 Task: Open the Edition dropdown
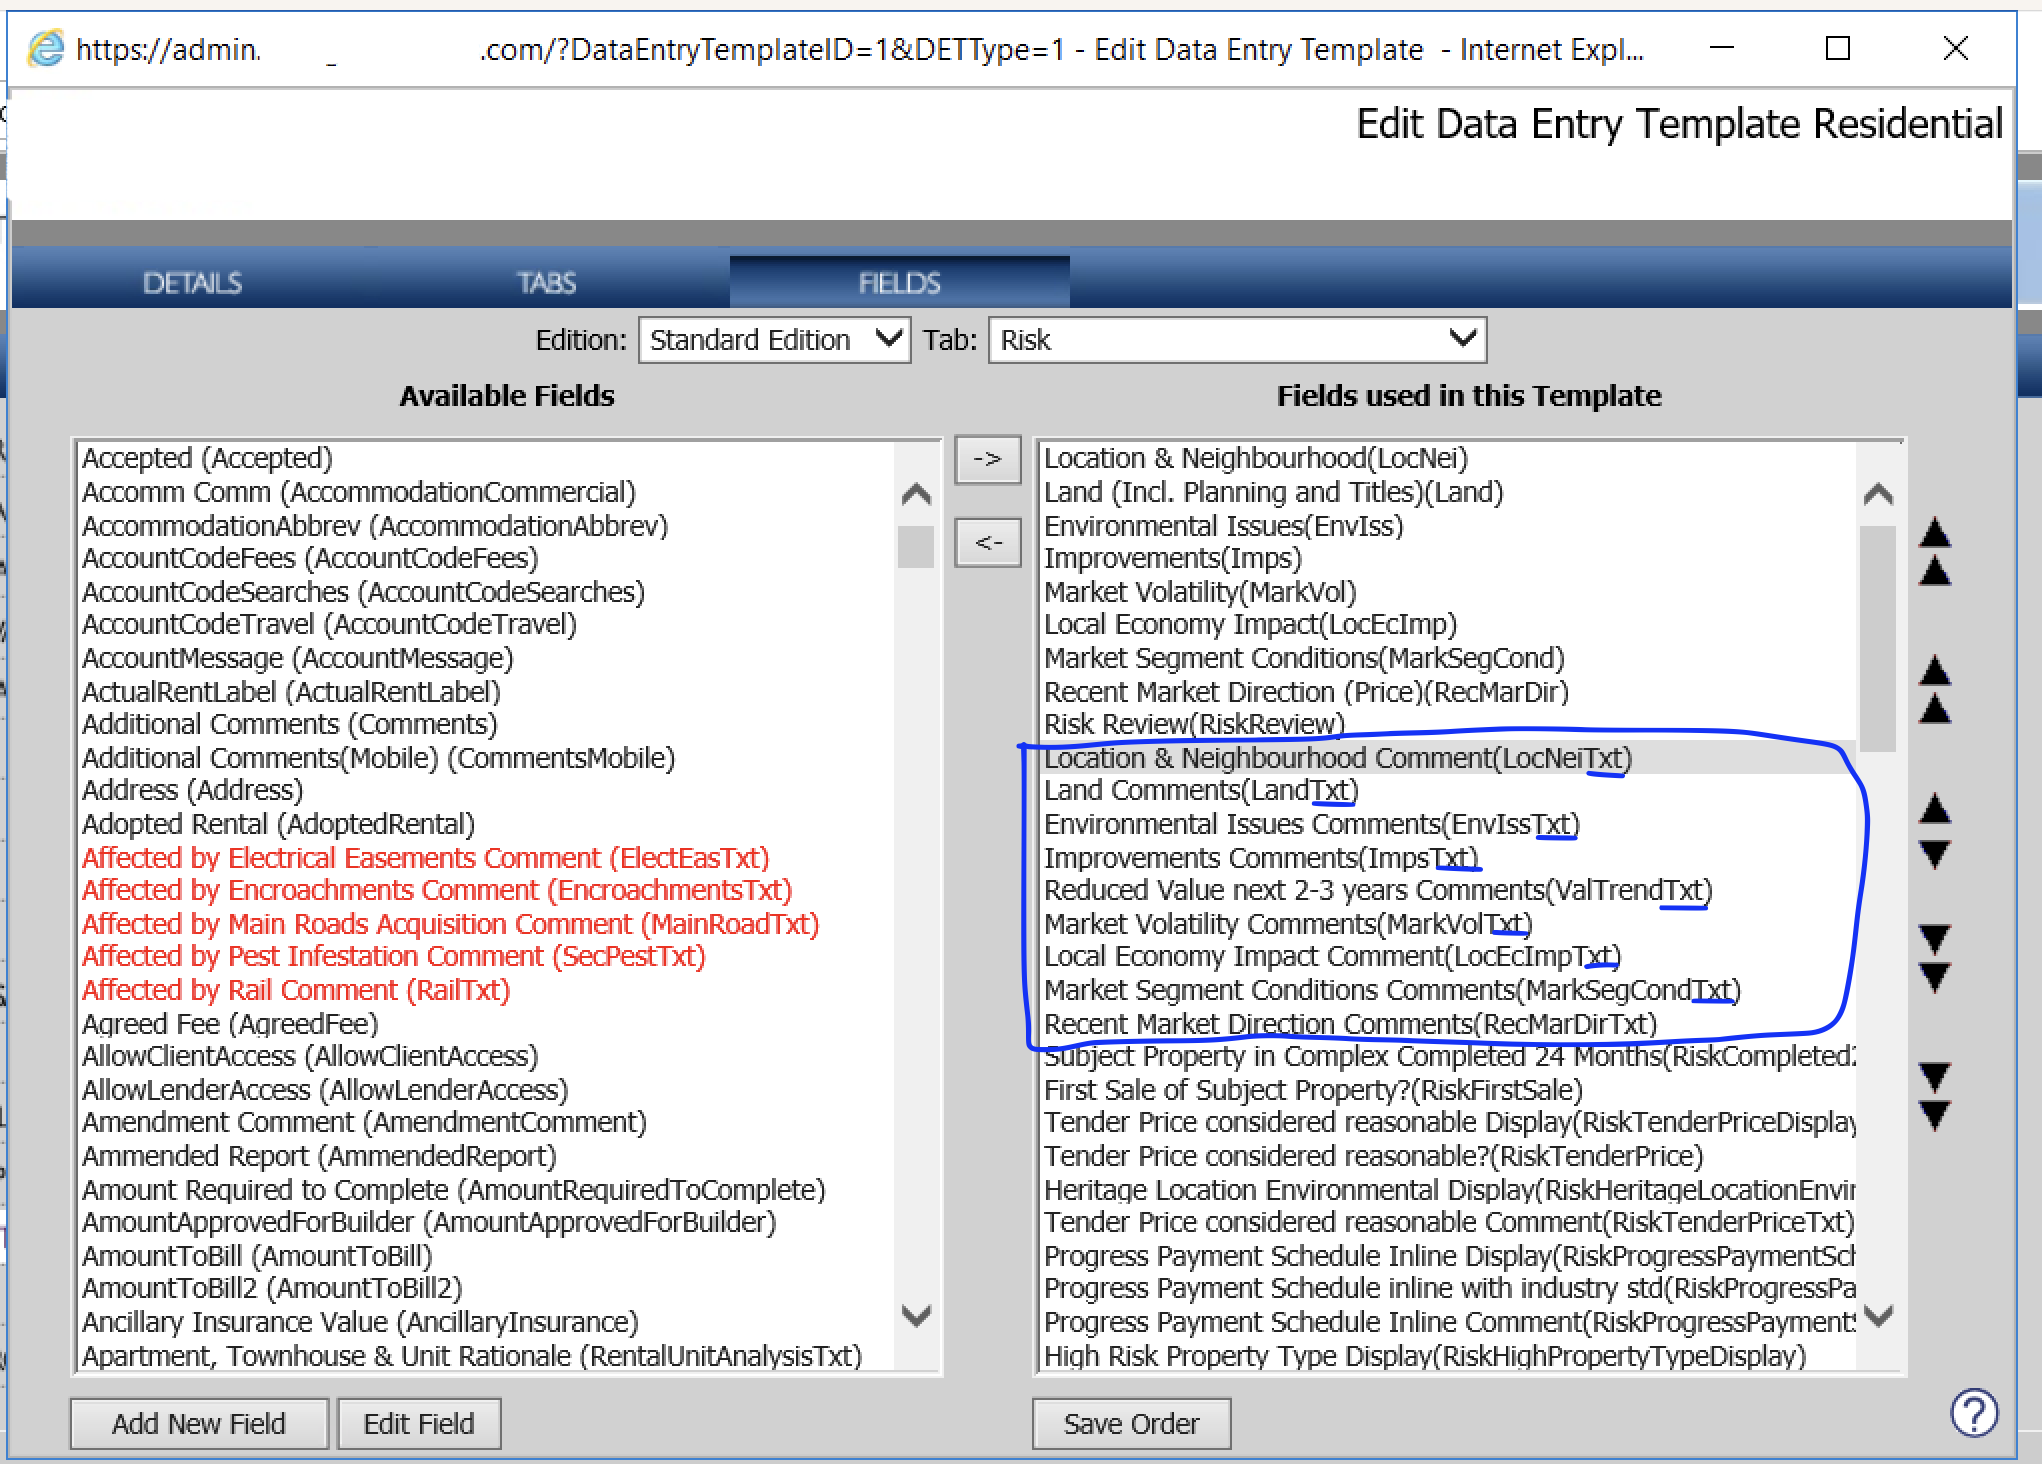click(x=774, y=340)
